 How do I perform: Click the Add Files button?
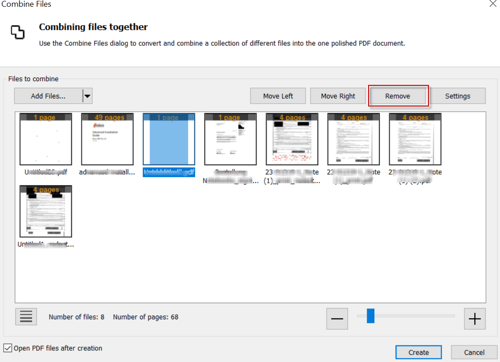(x=48, y=96)
